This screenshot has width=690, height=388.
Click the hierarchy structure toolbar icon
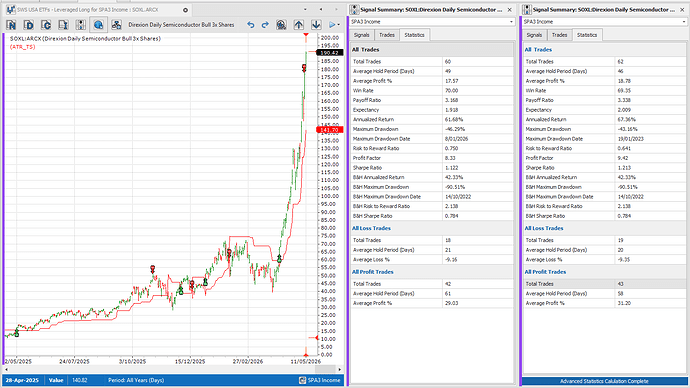coord(116,25)
